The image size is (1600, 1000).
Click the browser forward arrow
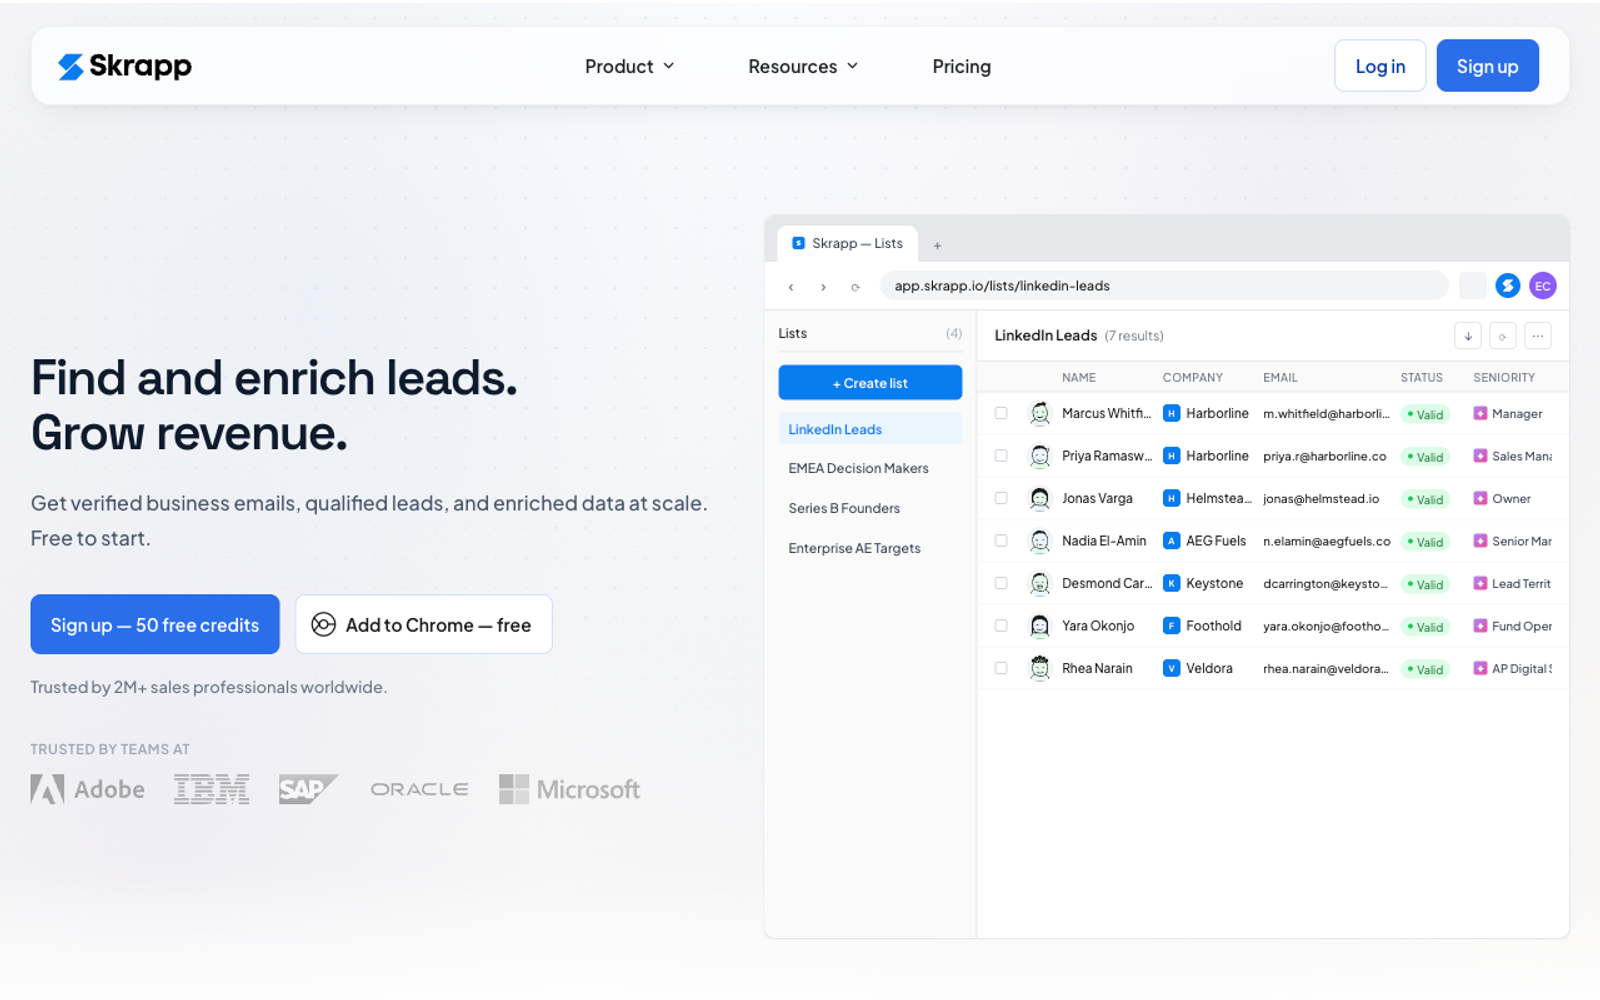pos(823,287)
